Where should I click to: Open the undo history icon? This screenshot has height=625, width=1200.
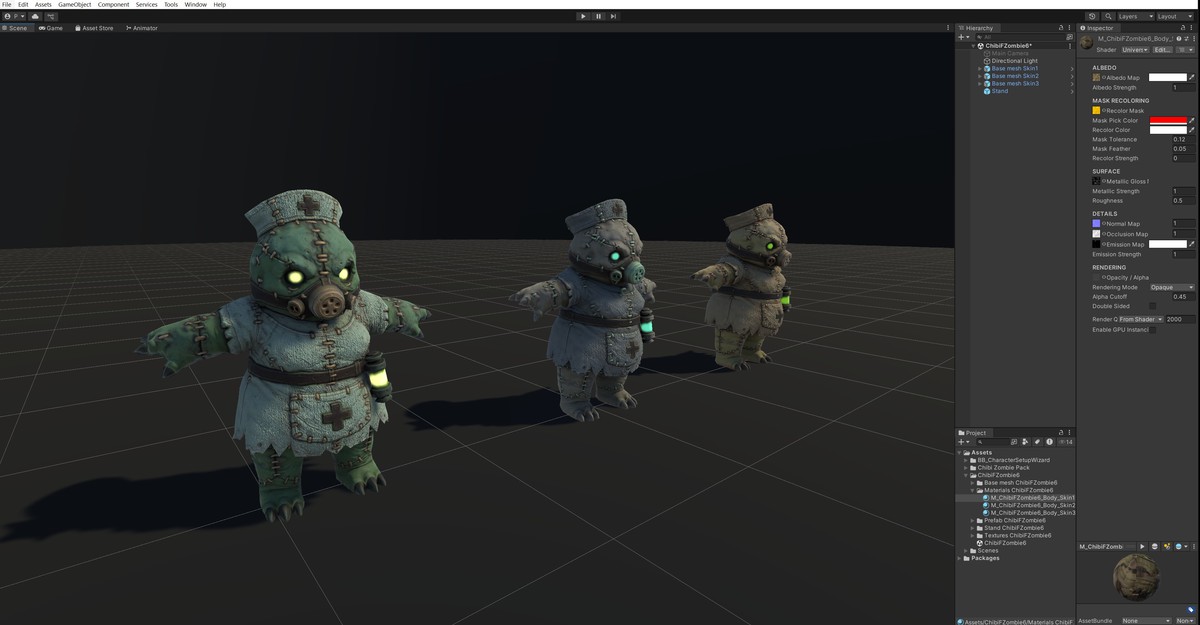tap(1092, 16)
